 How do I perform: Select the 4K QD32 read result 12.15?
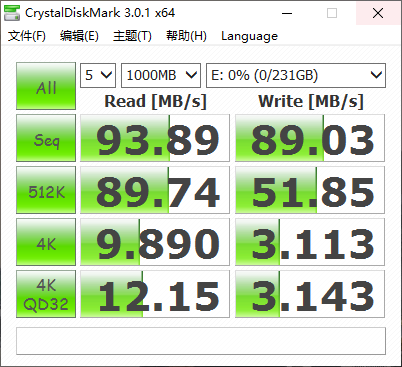click(155, 294)
